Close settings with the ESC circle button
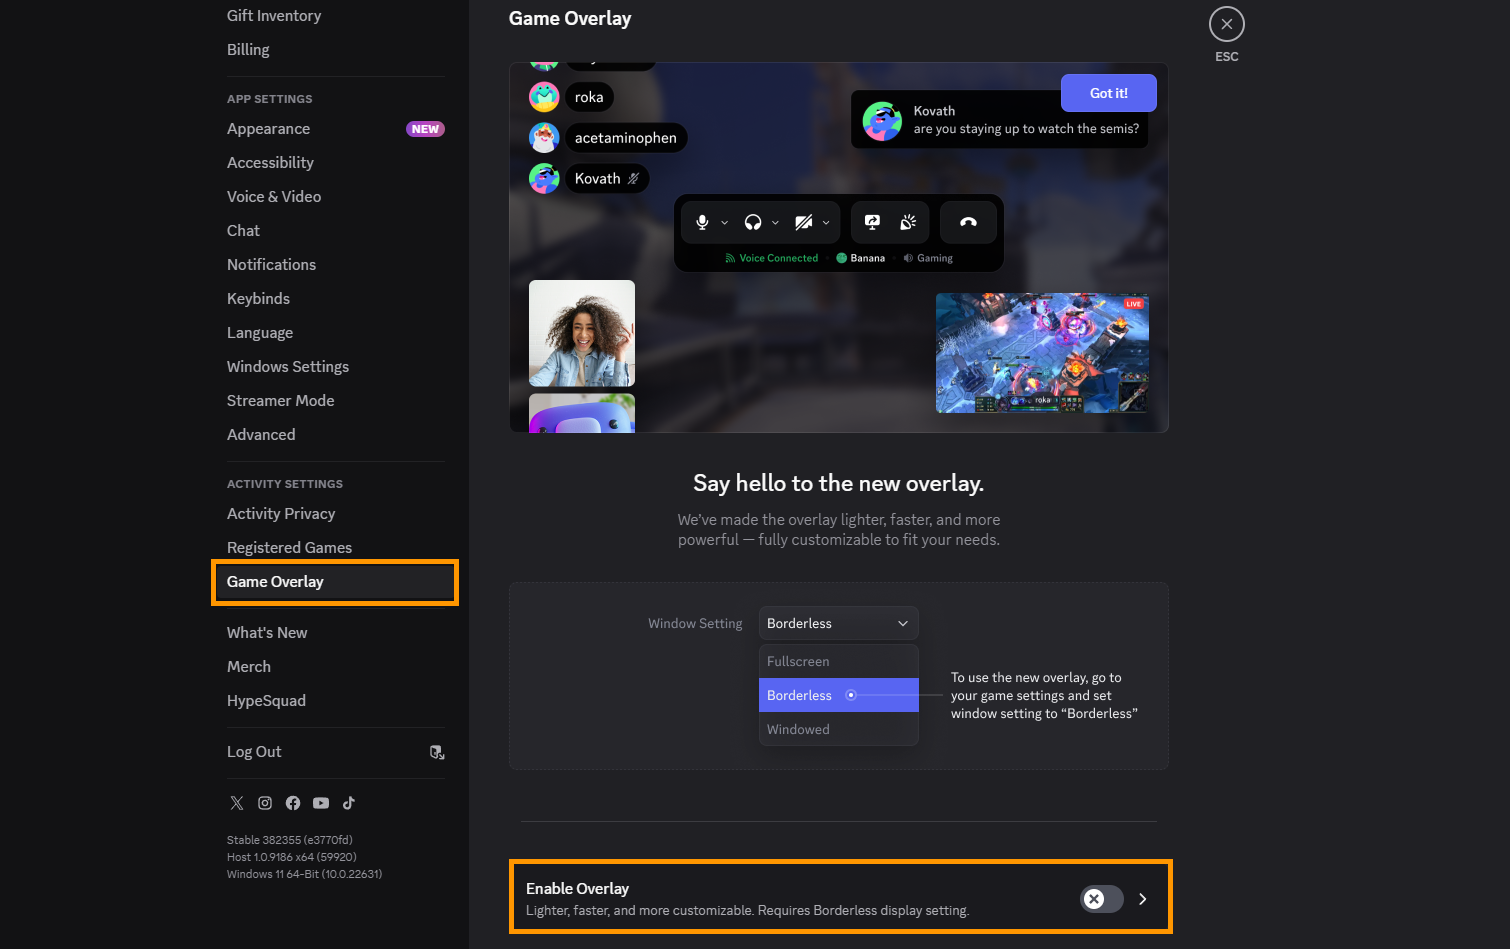This screenshot has height=949, width=1510. (1227, 24)
